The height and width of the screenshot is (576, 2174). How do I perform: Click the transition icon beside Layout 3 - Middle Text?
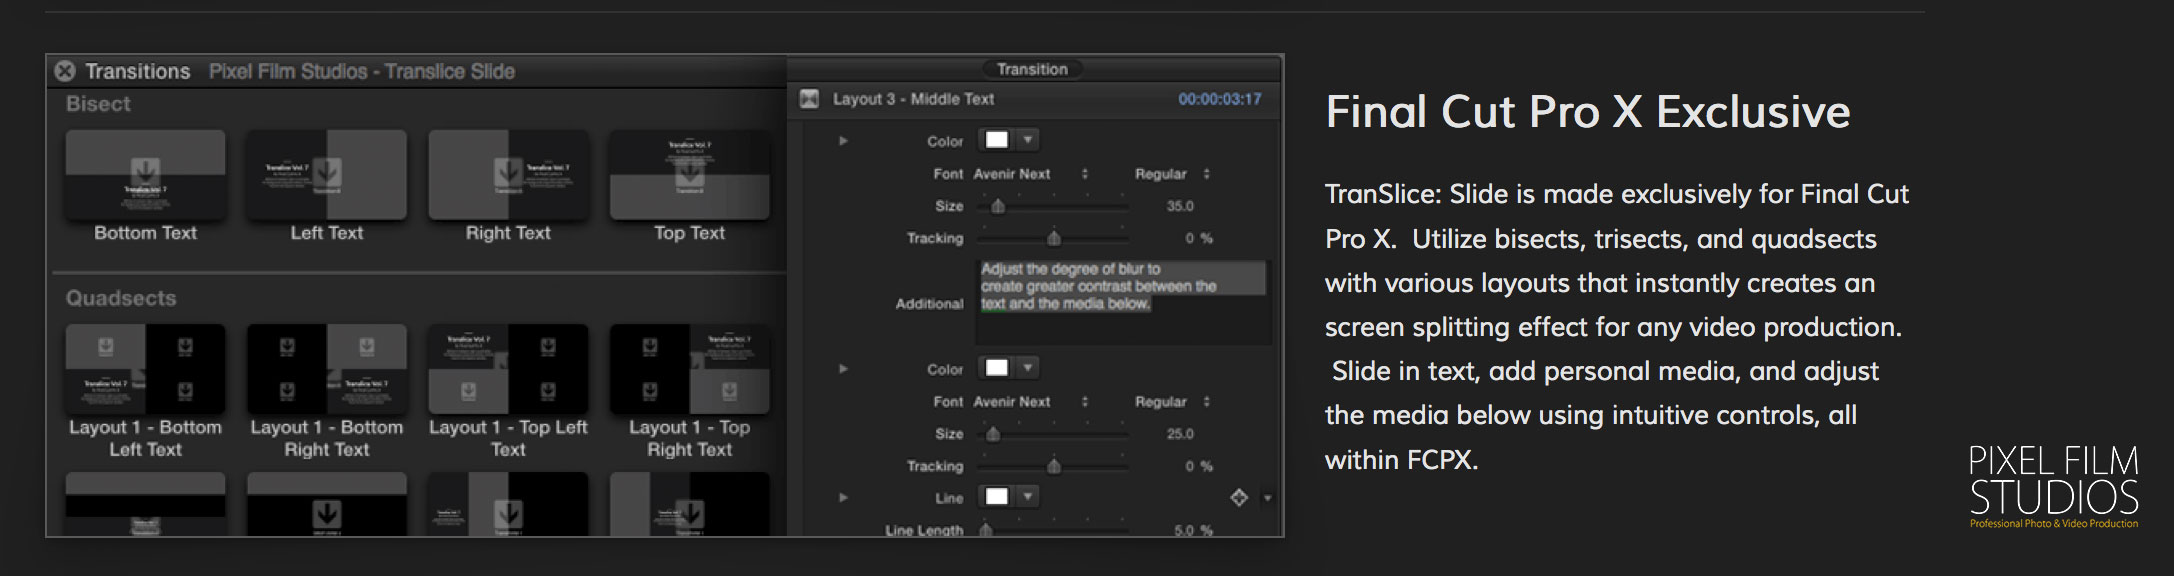809,99
